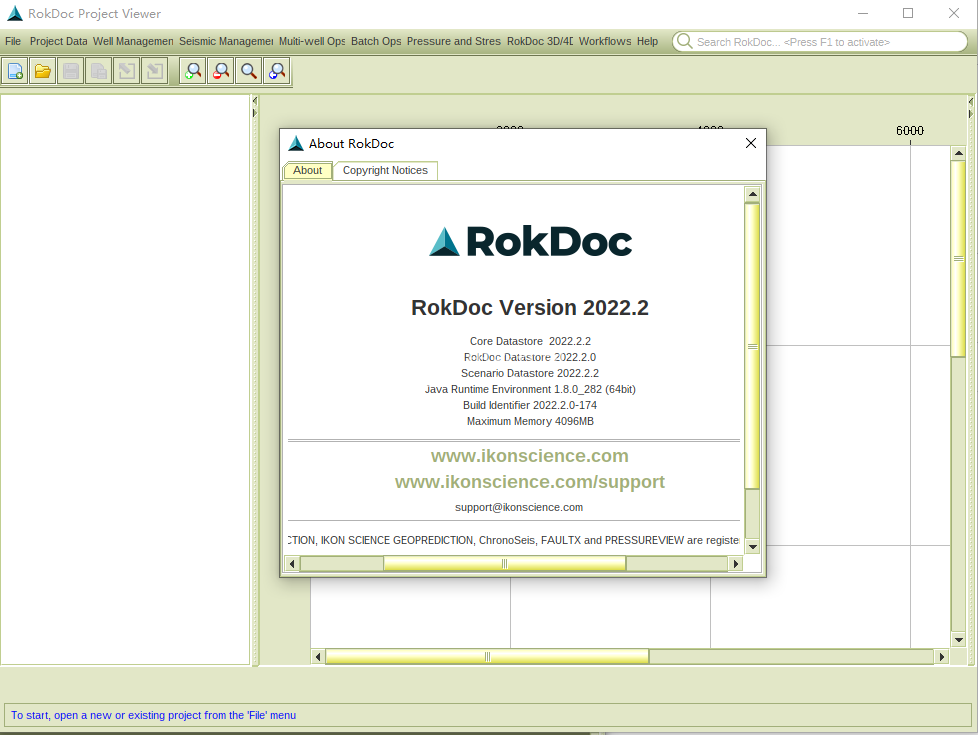
Task: Open the Seismic Management menu
Action: [226, 41]
